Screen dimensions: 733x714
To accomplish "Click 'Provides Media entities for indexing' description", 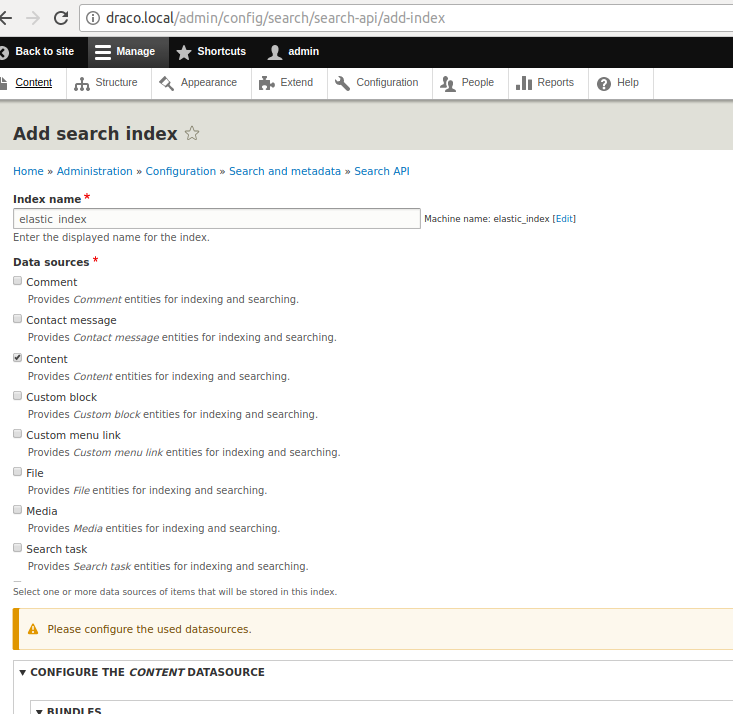I will 154,528.
